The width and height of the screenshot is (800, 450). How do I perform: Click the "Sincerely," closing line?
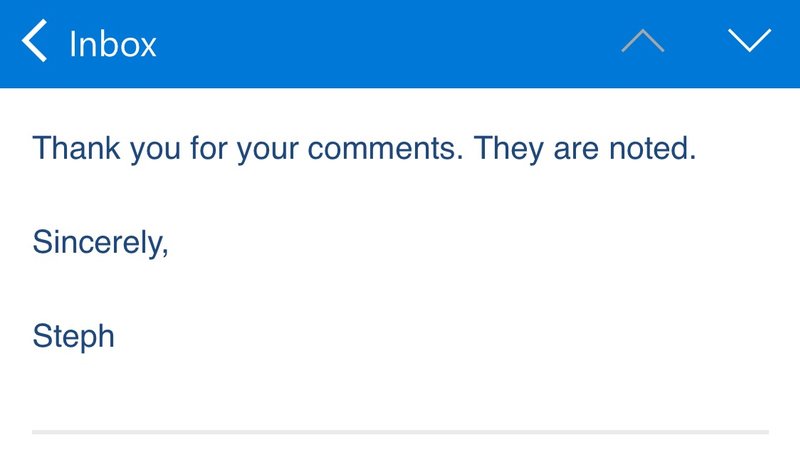tap(100, 243)
